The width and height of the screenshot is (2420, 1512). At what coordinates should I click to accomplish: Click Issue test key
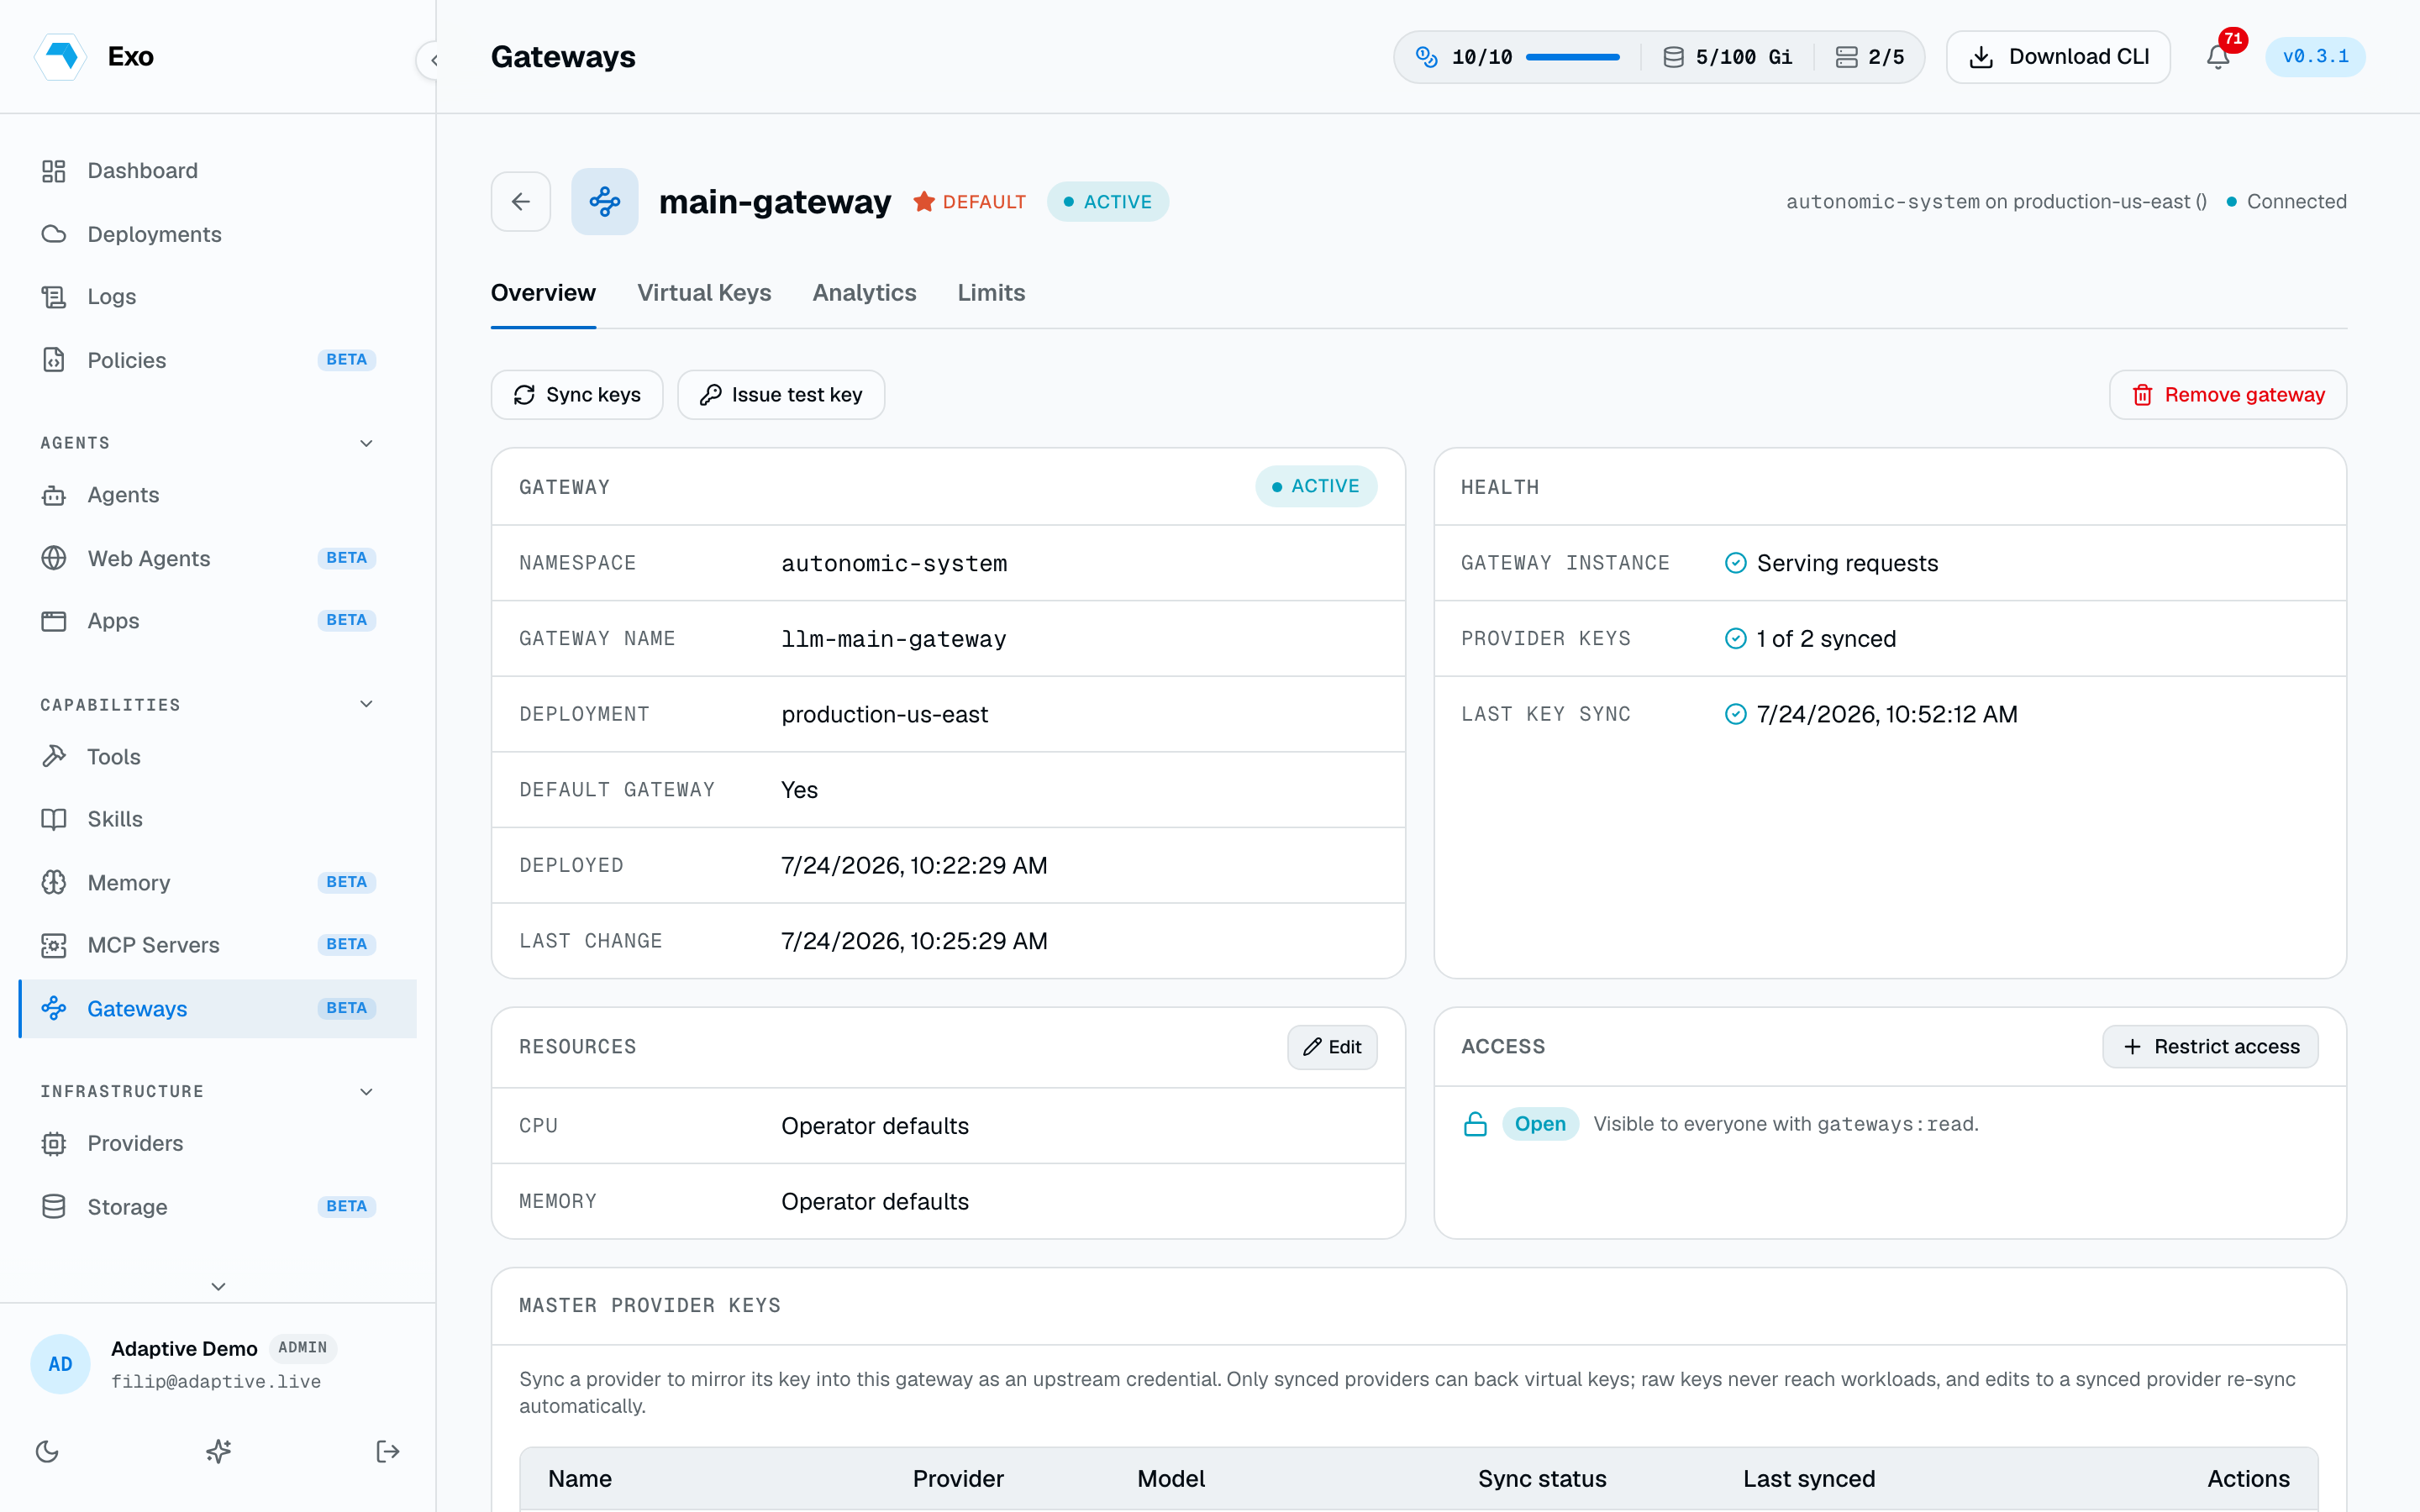click(x=781, y=395)
